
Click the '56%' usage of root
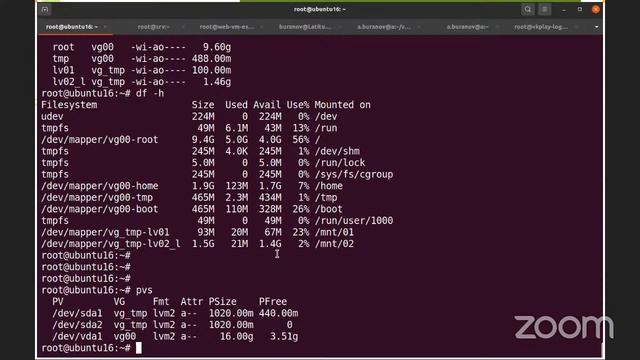click(300, 140)
